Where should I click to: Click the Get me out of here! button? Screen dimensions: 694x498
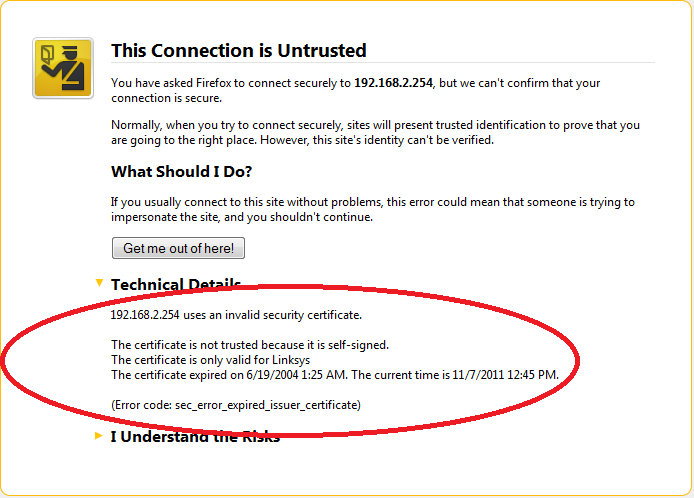point(178,248)
